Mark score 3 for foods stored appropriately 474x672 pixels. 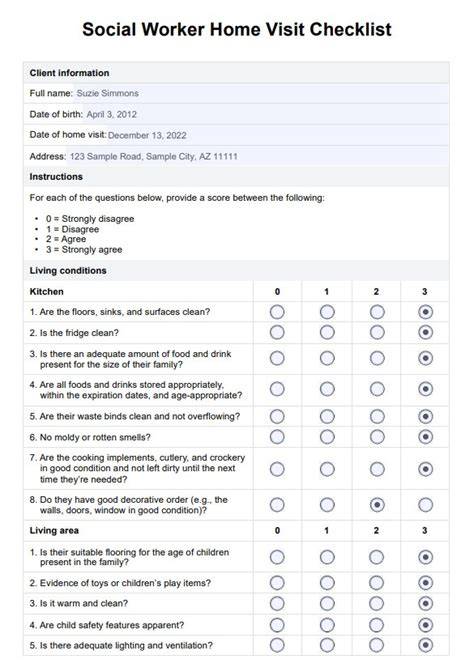[x=426, y=389]
